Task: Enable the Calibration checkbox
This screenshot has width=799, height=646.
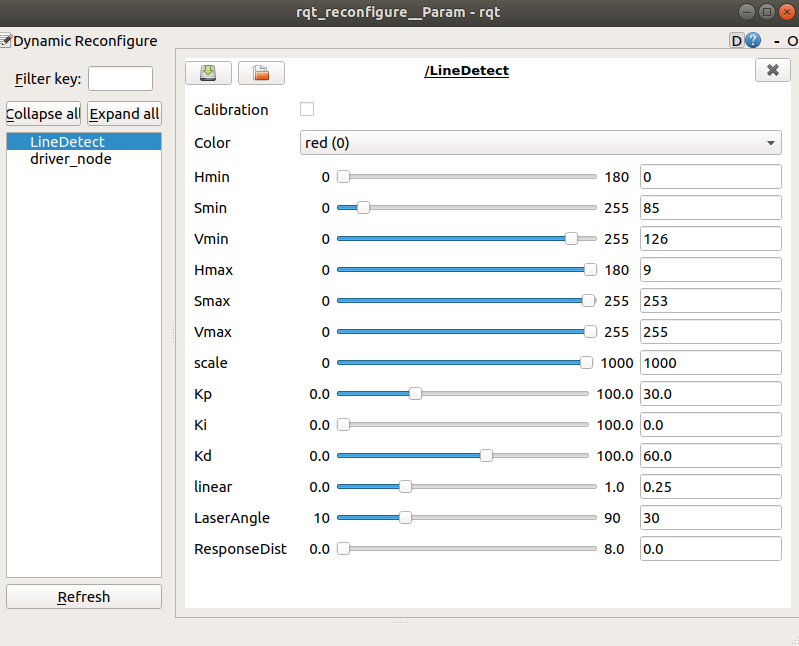Action: [307, 109]
